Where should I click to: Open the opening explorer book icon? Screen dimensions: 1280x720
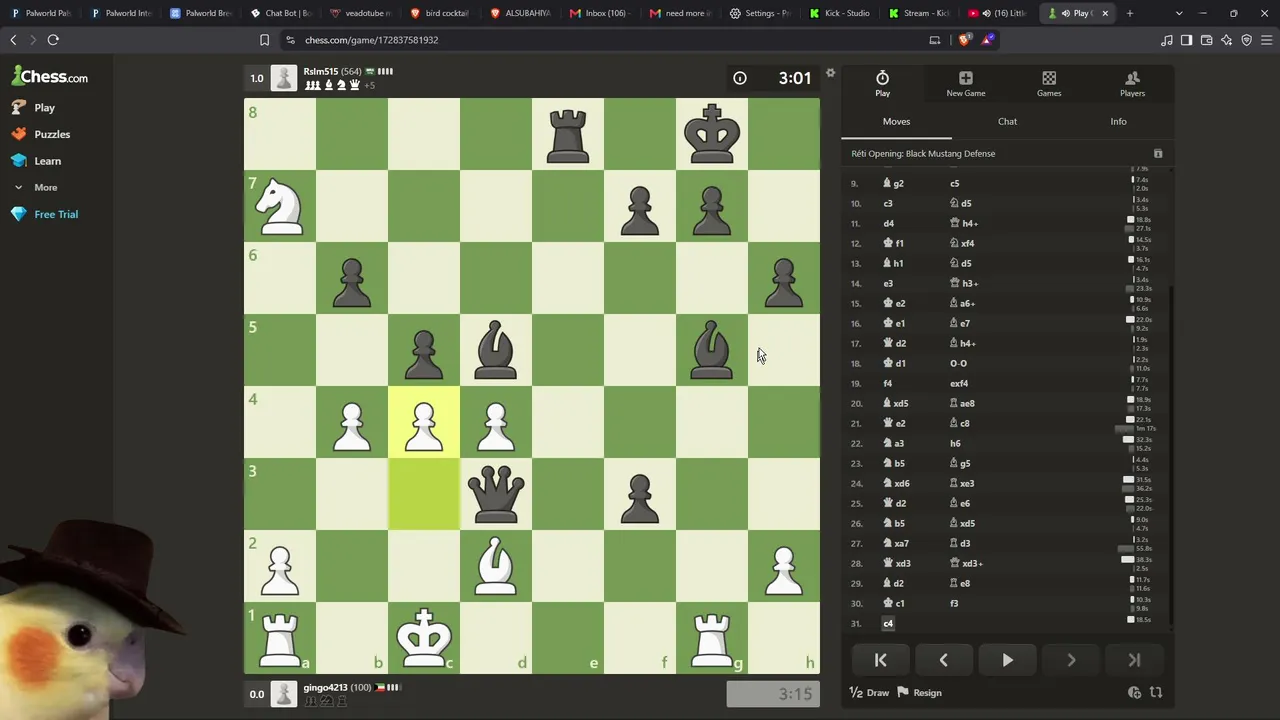click(x=1158, y=154)
